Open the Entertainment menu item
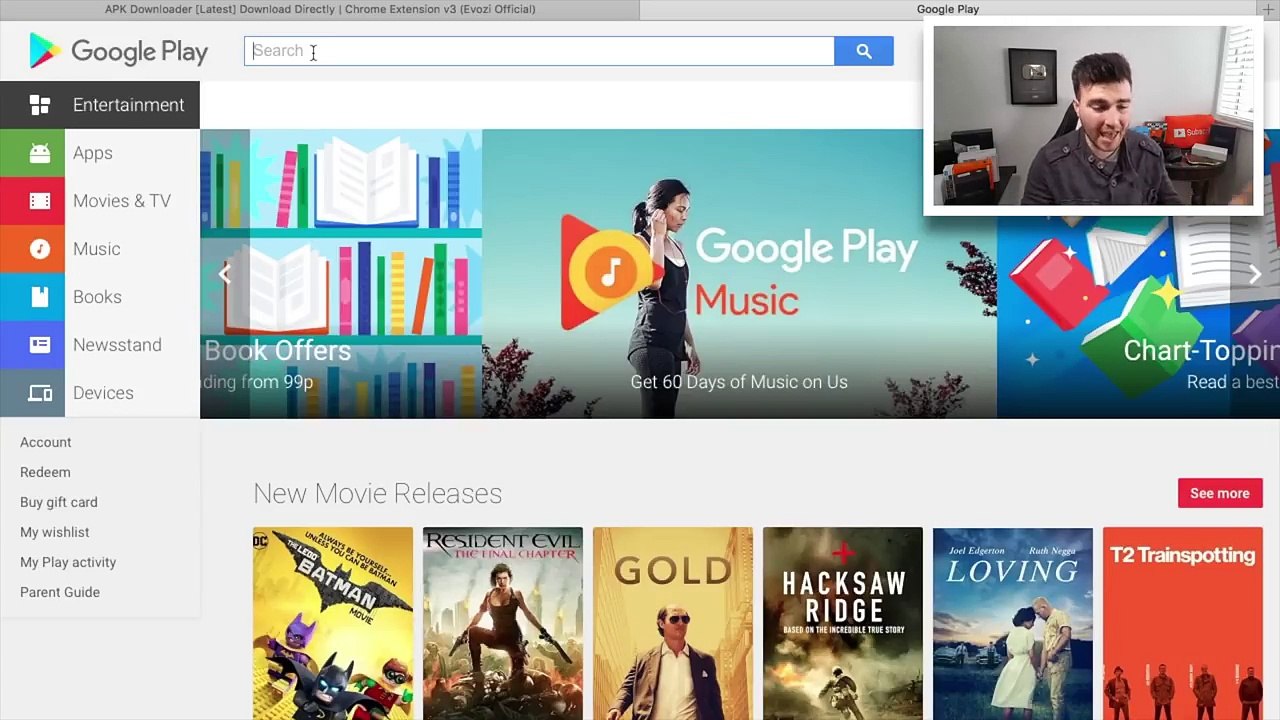This screenshot has width=1280, height=720. (100, 105)
